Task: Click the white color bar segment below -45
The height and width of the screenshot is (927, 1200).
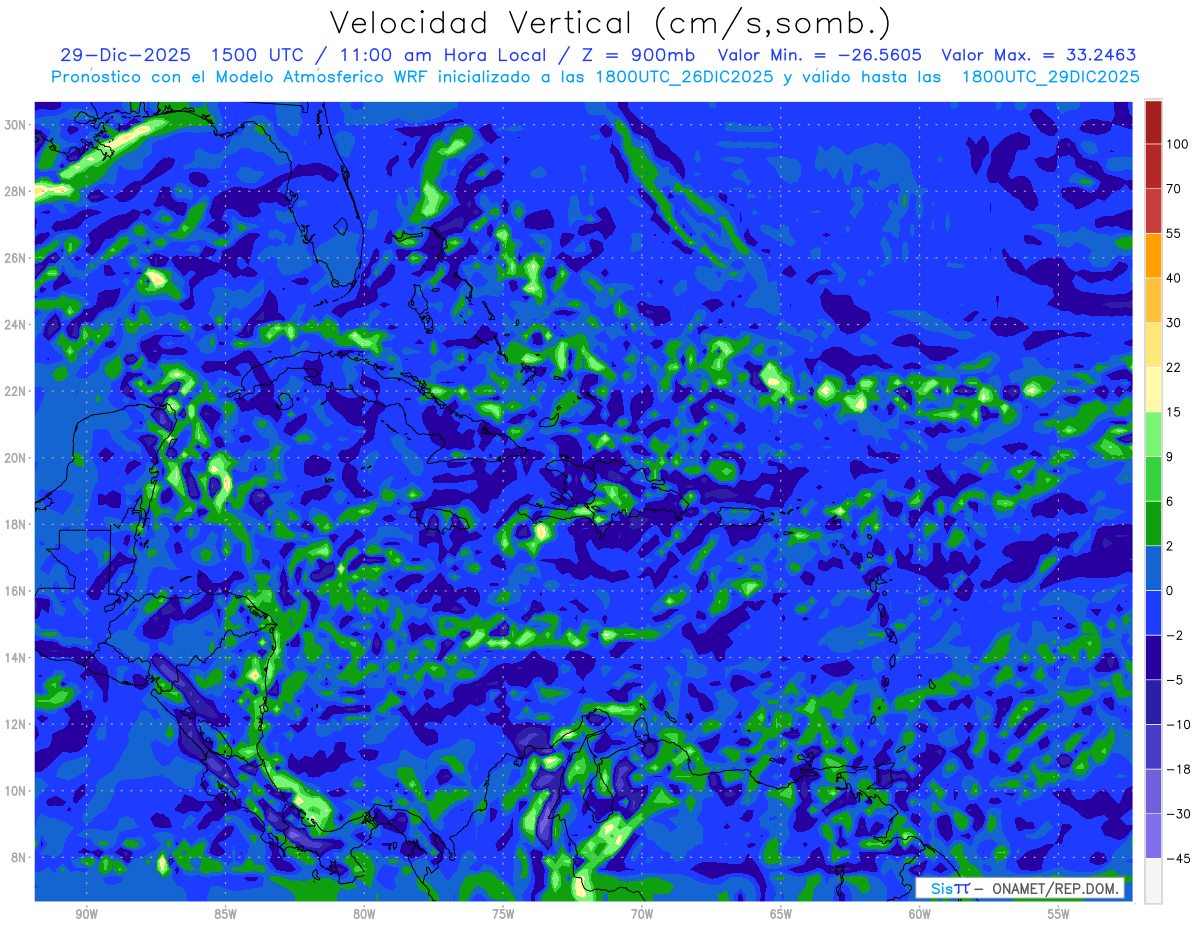Action: click(x=1153, y=880)
